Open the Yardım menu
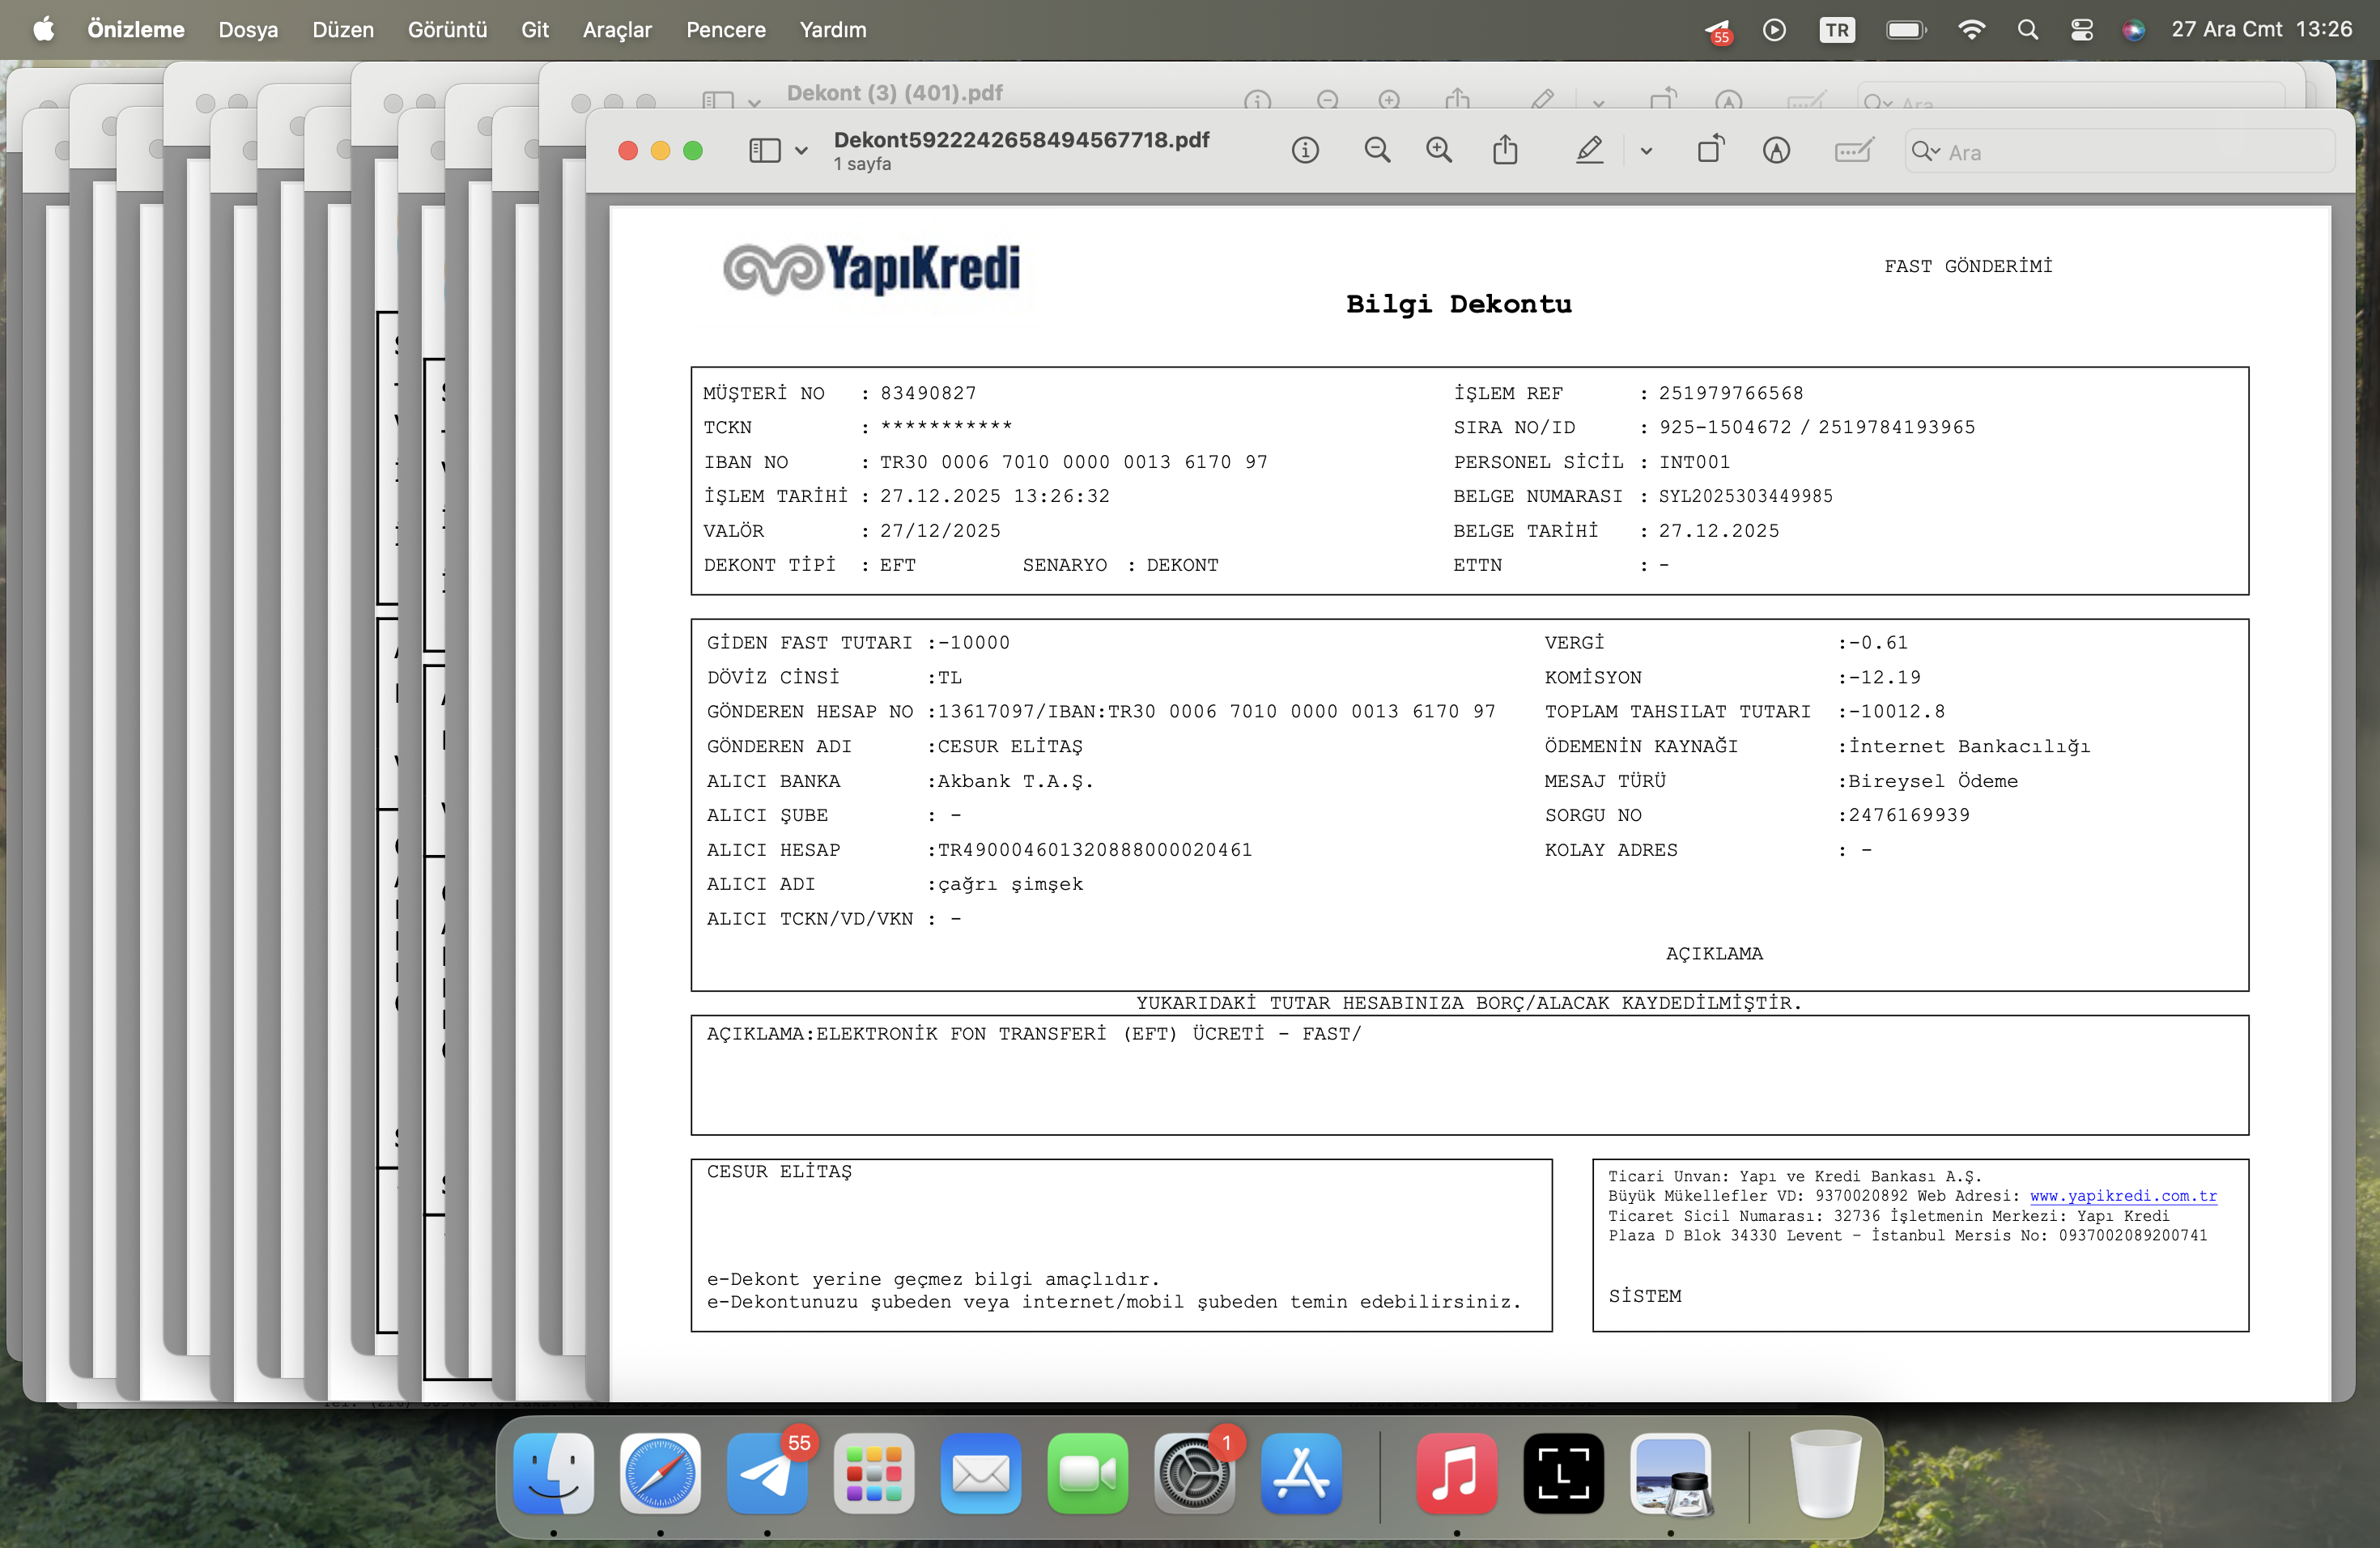Image resolution: width=2380 pixels, height=1548 pixels. tap(833, 30)
